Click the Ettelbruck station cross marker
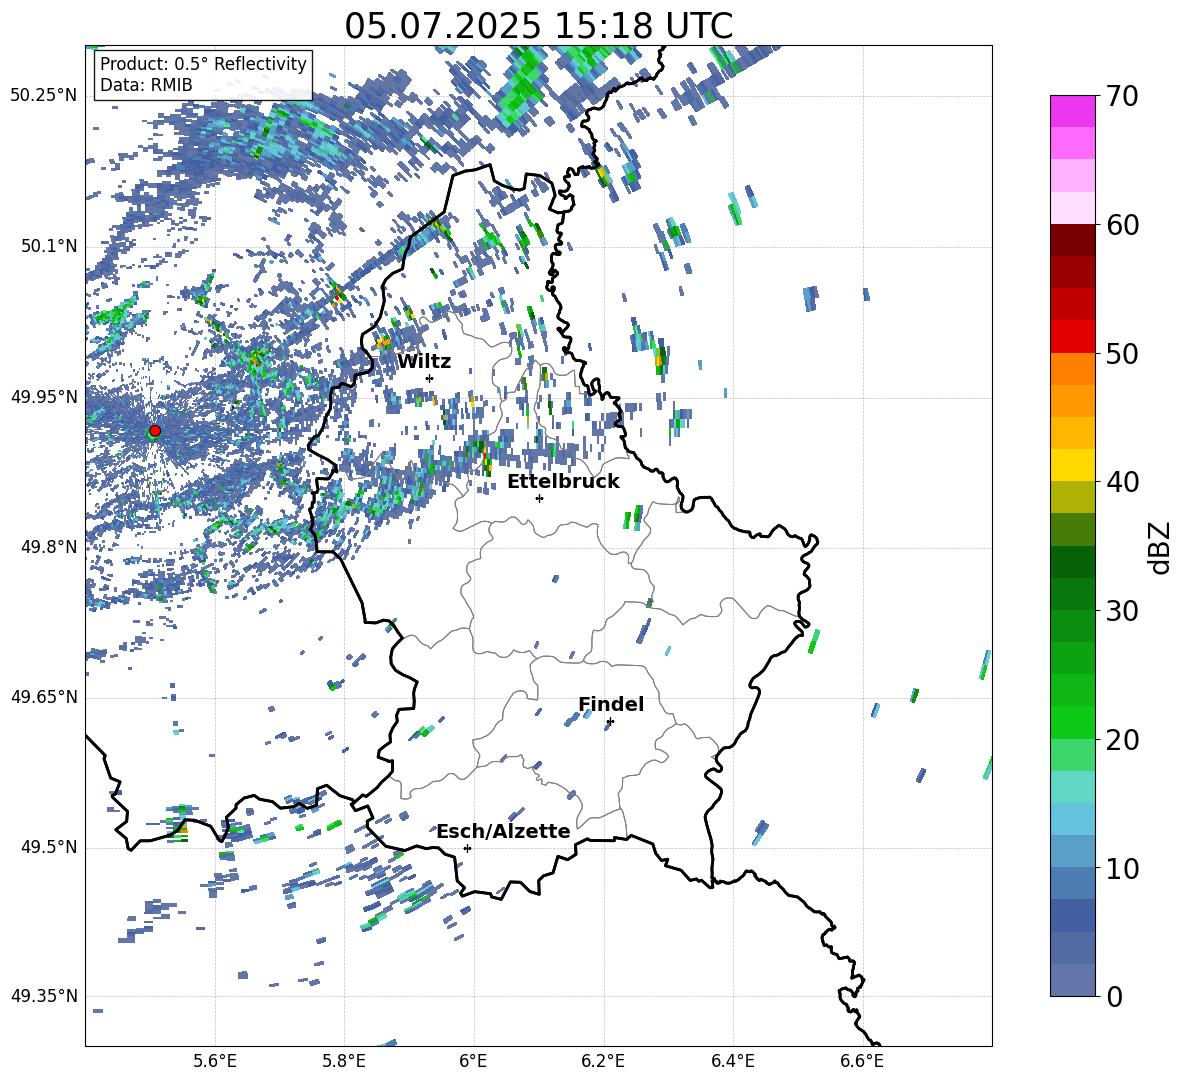 pyautogui.click(x=539, y=498)
